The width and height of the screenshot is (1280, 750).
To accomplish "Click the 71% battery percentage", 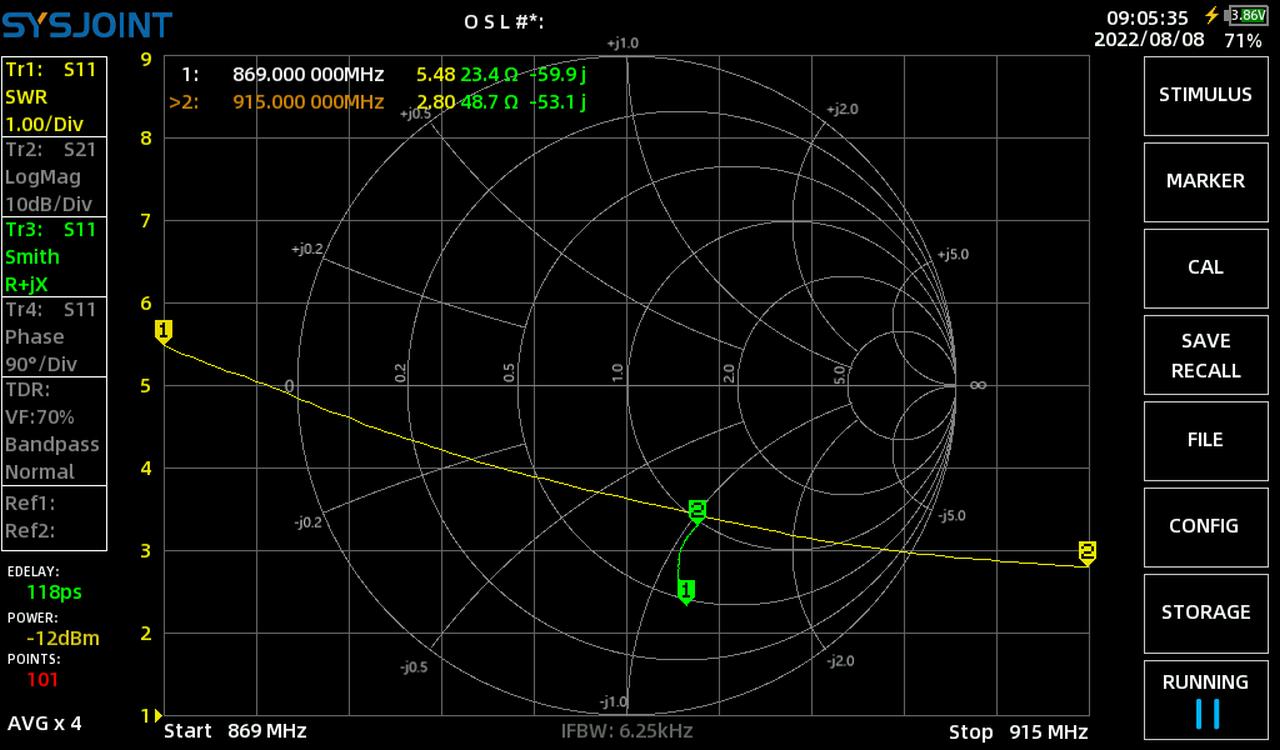I will [x=1243, y=41].
